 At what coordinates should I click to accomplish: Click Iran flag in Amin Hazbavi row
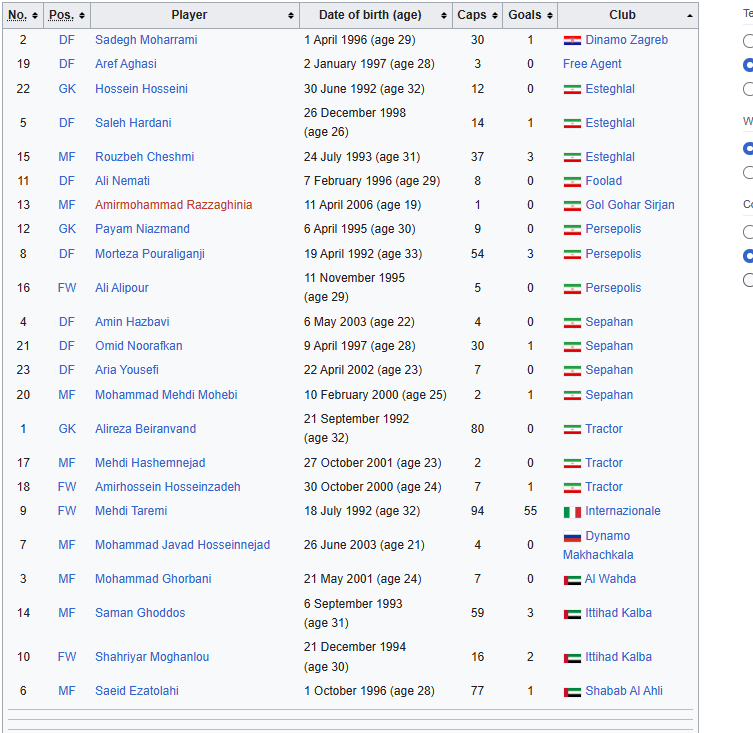[x=572, y=323]
